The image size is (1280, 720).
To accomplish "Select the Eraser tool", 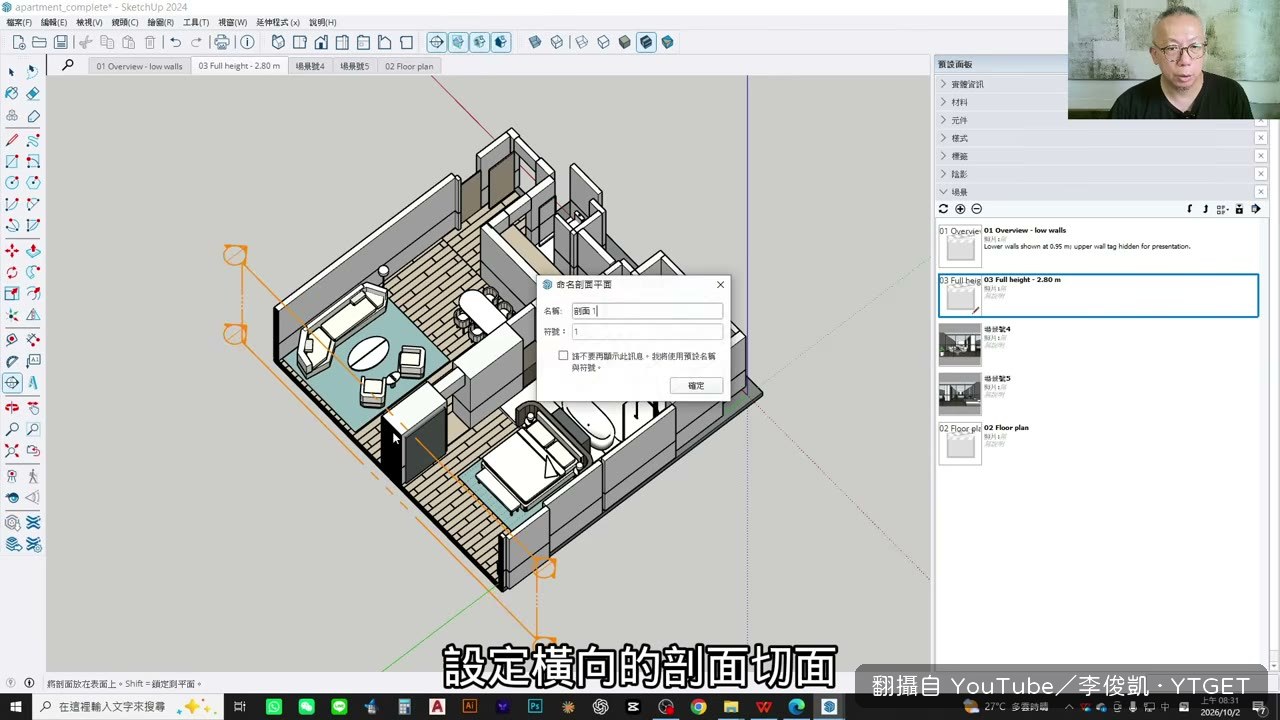I will point(33,93).
